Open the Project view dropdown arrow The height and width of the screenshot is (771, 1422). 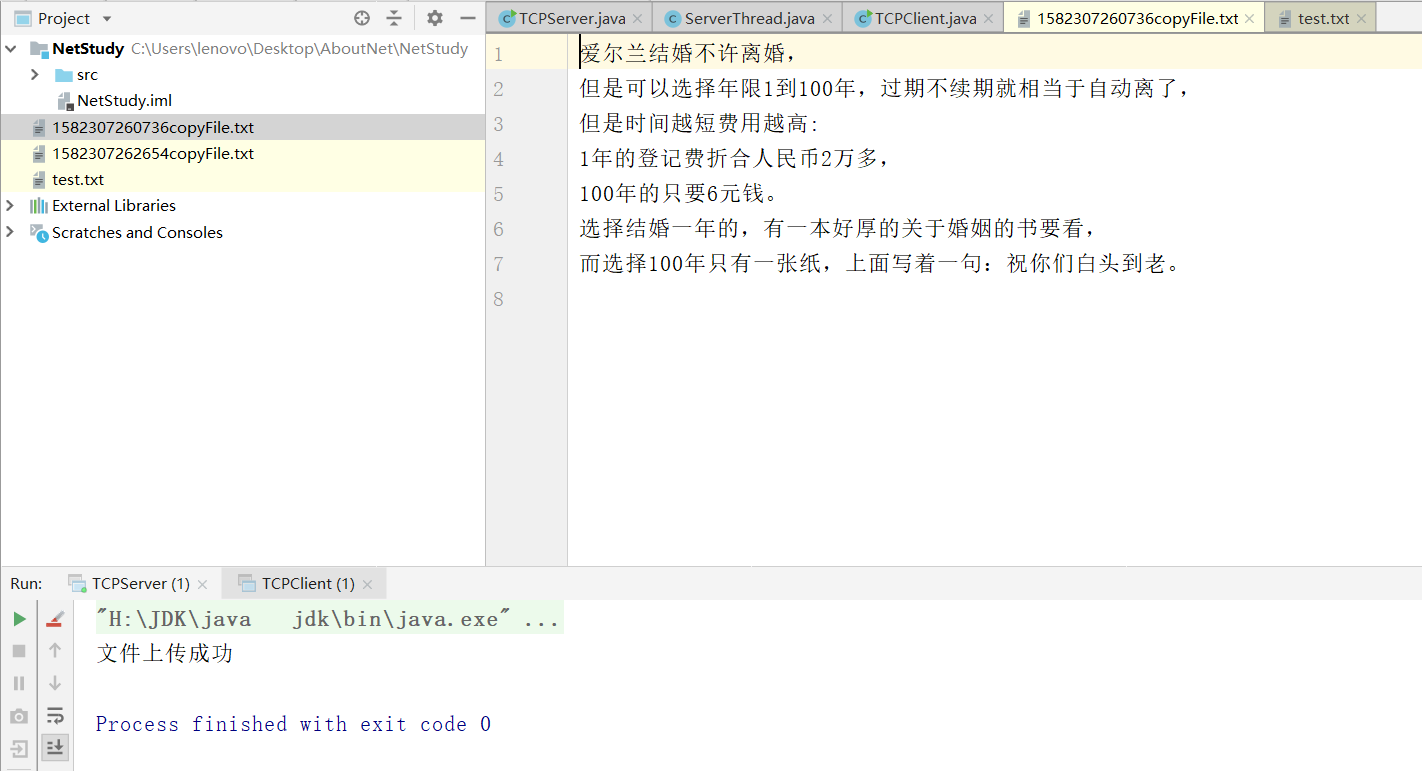coord(107,19)
